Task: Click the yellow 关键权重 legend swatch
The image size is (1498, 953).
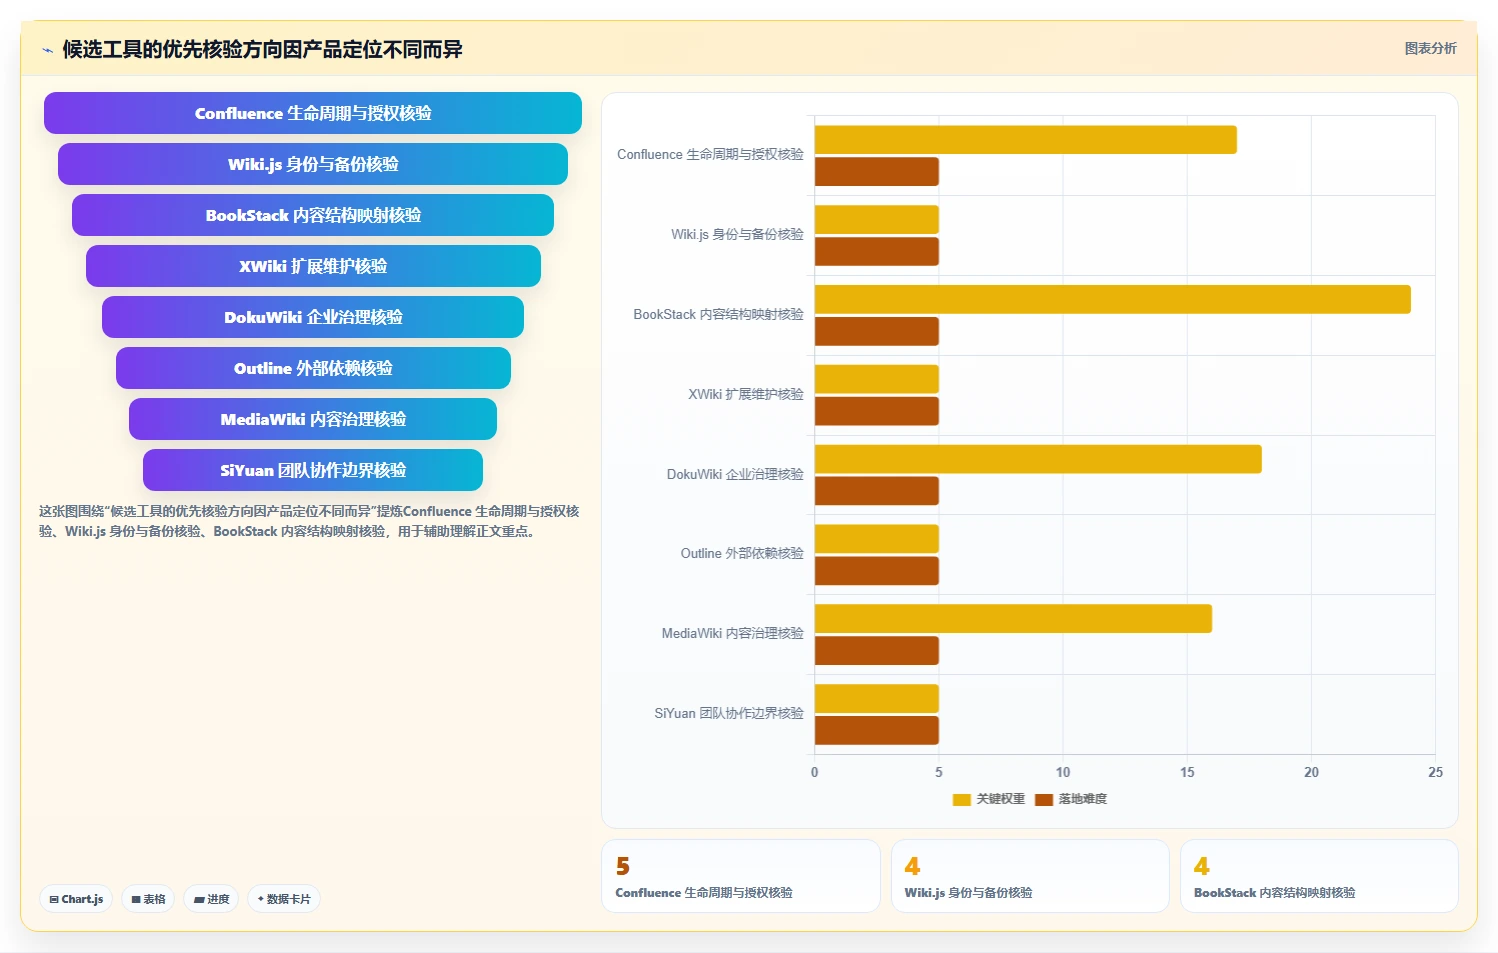Action: click(962, 799)
